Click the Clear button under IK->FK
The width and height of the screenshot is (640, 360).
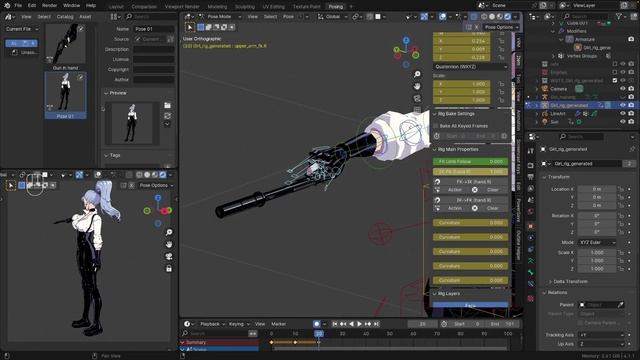(x=493, y=208)
